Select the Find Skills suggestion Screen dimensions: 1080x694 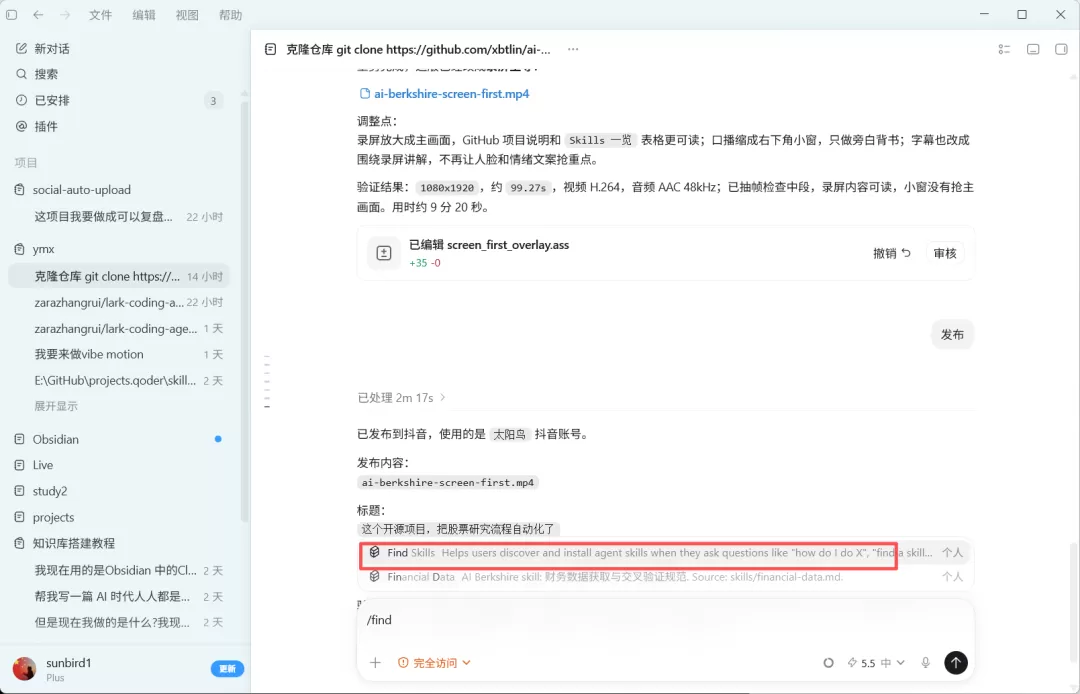tap(665, 552)
